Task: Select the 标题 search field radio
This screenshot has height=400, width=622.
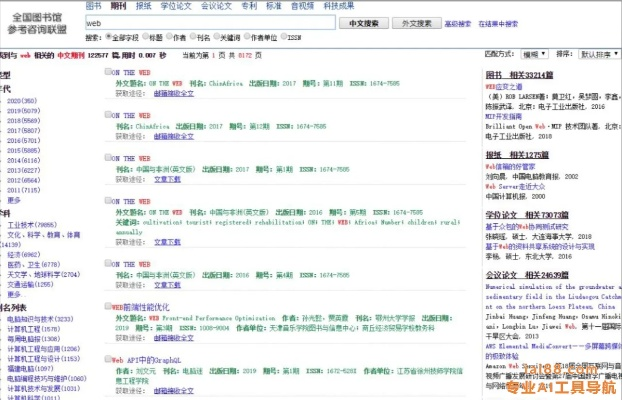Action: (146, 36)
